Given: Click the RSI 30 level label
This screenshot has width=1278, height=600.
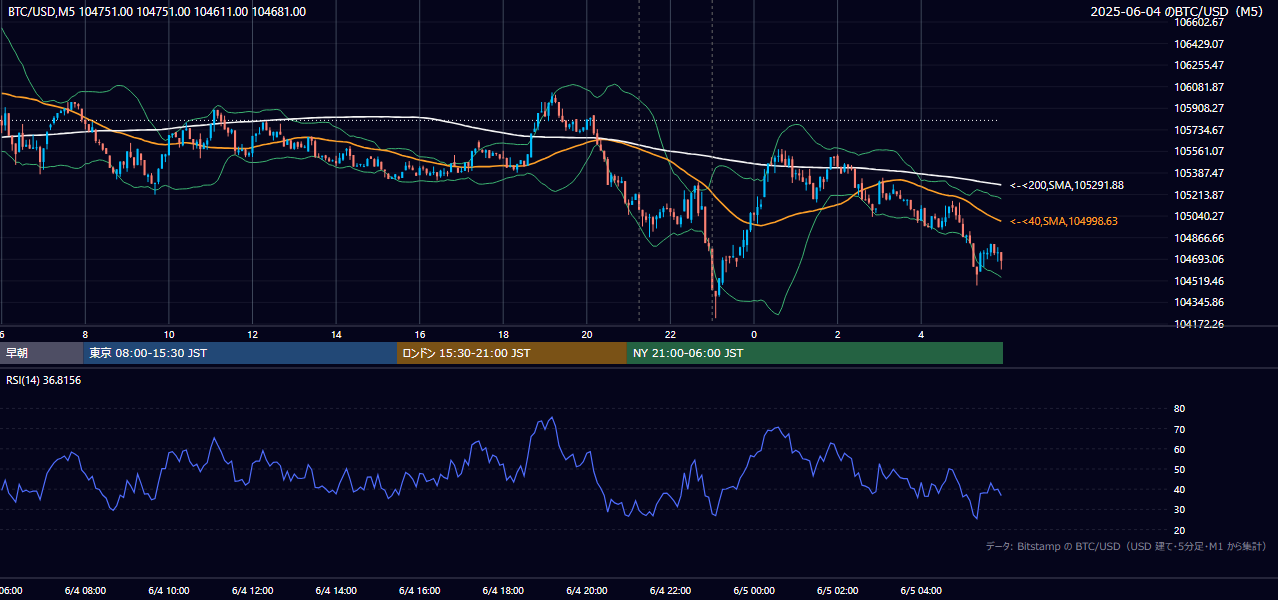Looking at the screenshot, I should click(1179, 510).
